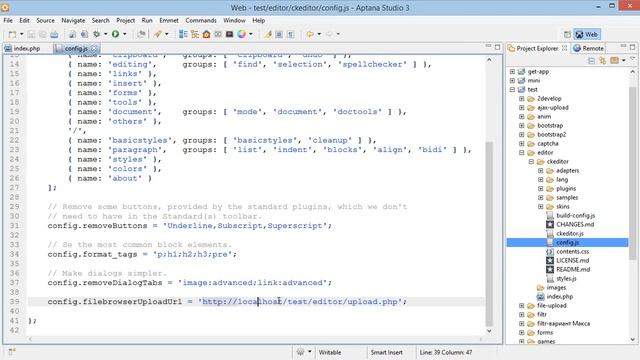Viewport: 640px width, 360px height.
Task: Expand the skins folder
Action: click(x=540, y=207)
